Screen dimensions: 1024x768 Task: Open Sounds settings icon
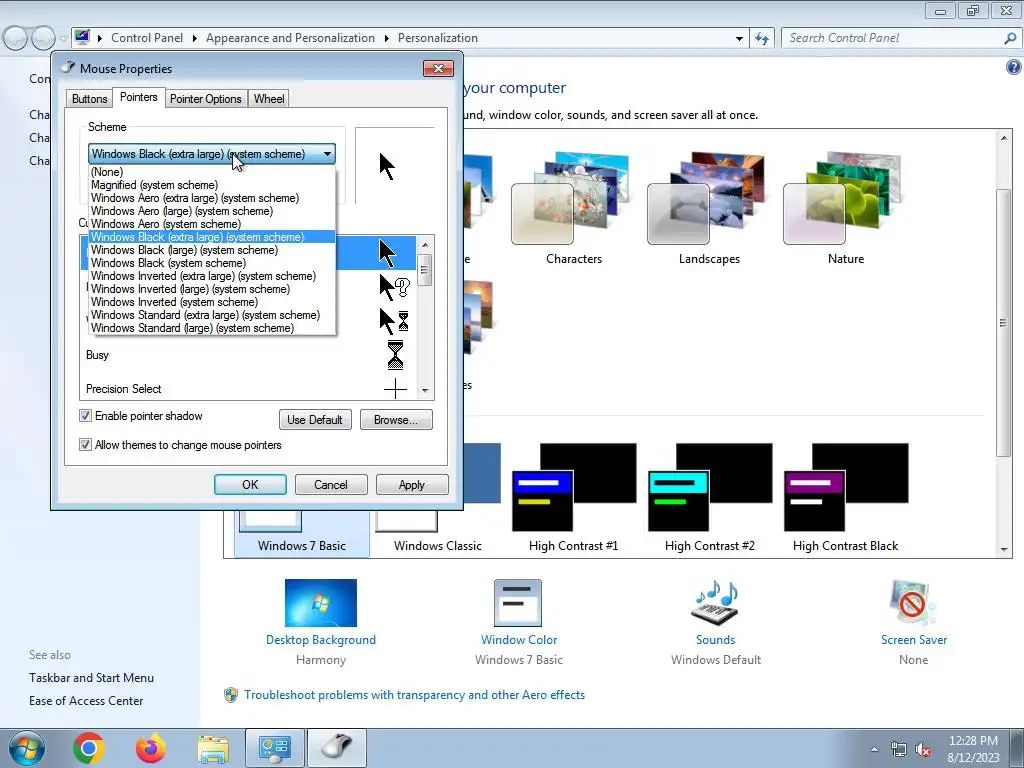pos(715,603)
